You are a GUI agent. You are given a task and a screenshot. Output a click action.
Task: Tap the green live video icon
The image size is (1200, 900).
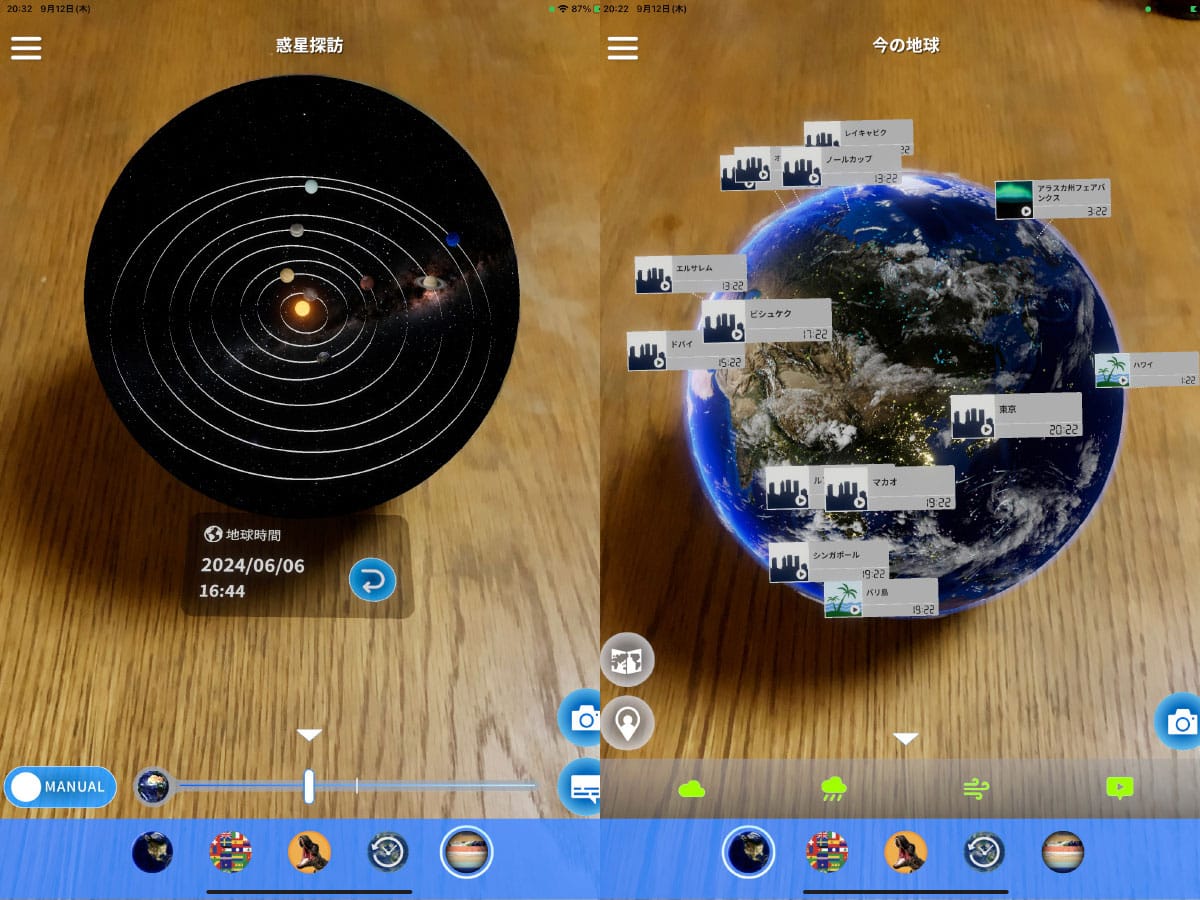coord(1119,788)
